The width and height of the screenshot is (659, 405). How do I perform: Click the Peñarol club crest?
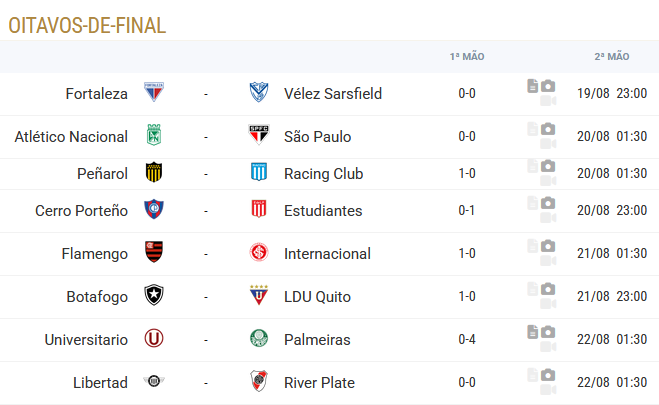click(x=154, y=172)
